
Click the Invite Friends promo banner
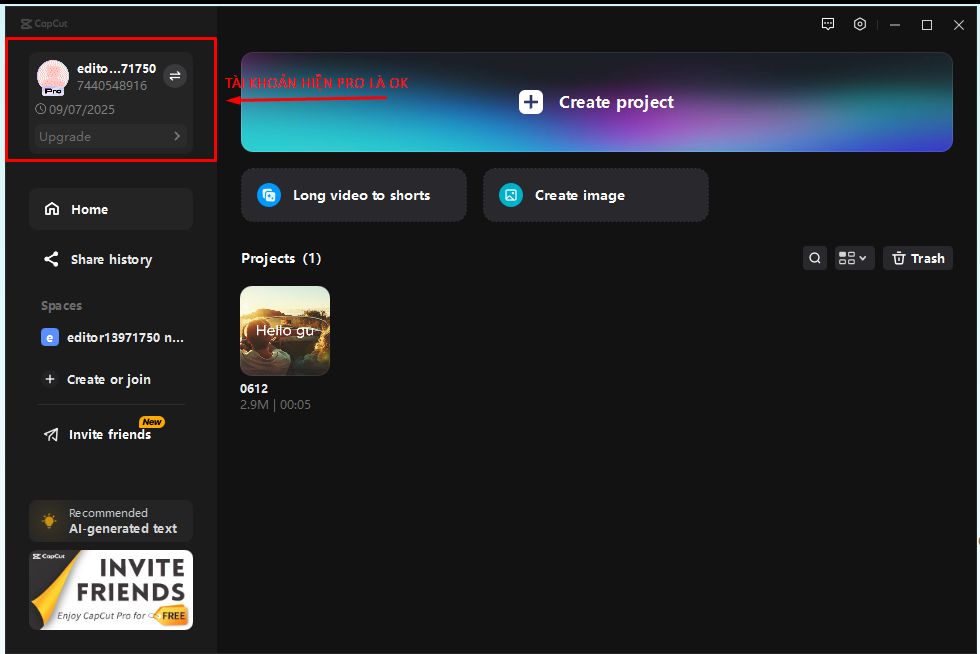(x=111, y=590)
